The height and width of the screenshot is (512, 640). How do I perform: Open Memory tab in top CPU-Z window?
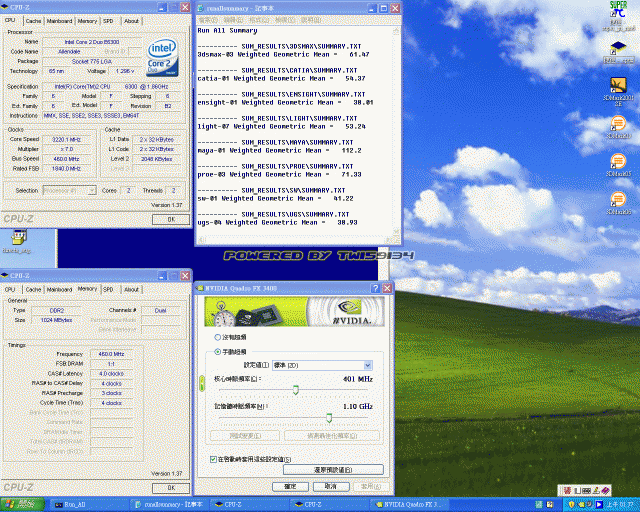point(87,21)
